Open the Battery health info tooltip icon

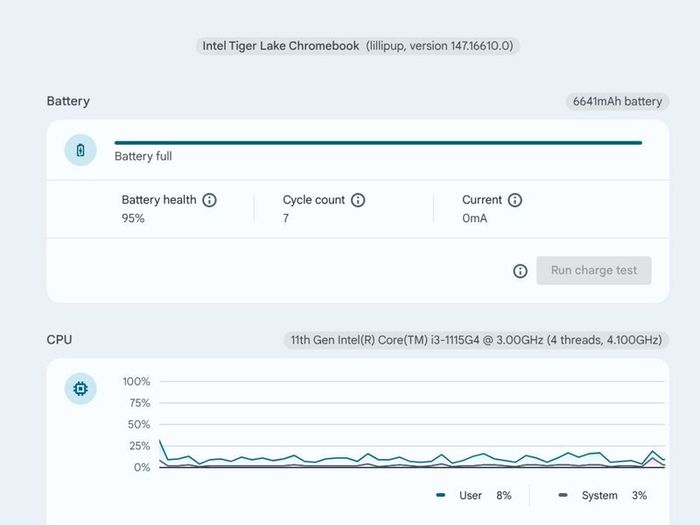pyautogui.click(x=209, y=200)
